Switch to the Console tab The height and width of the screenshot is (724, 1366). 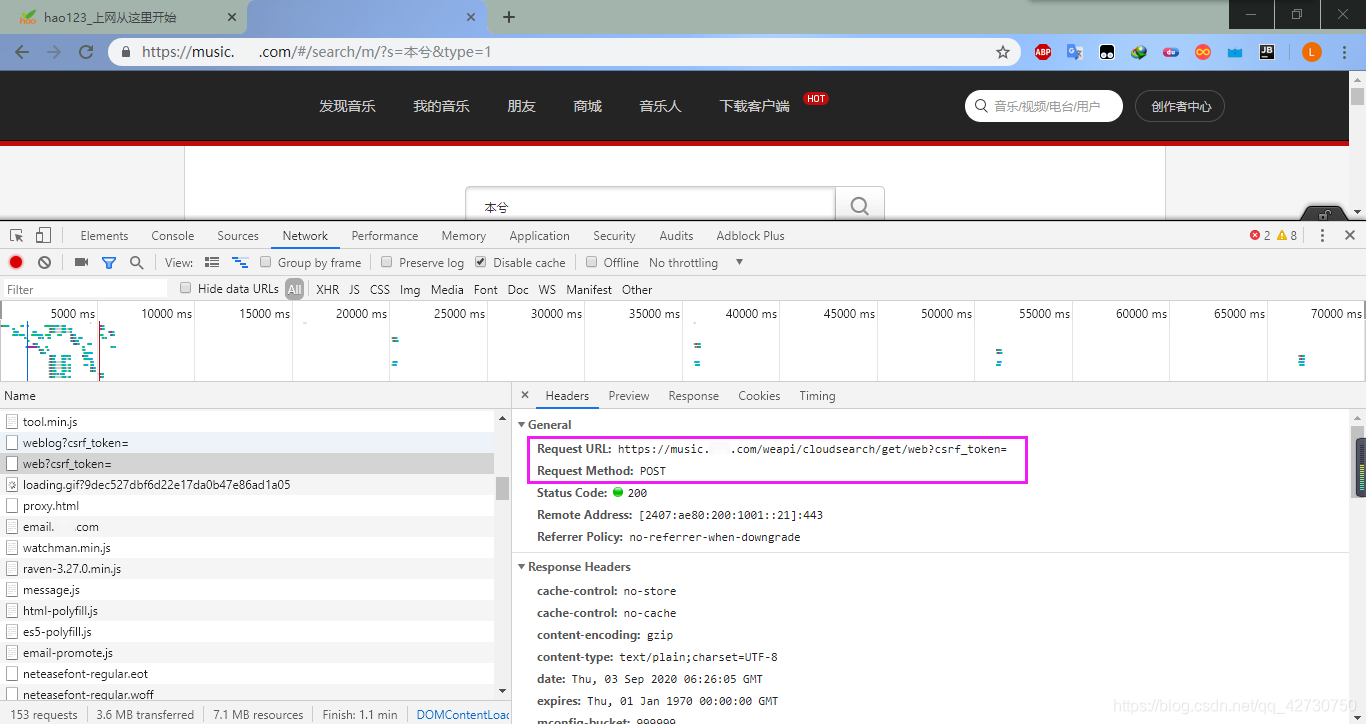click(173, 236)
